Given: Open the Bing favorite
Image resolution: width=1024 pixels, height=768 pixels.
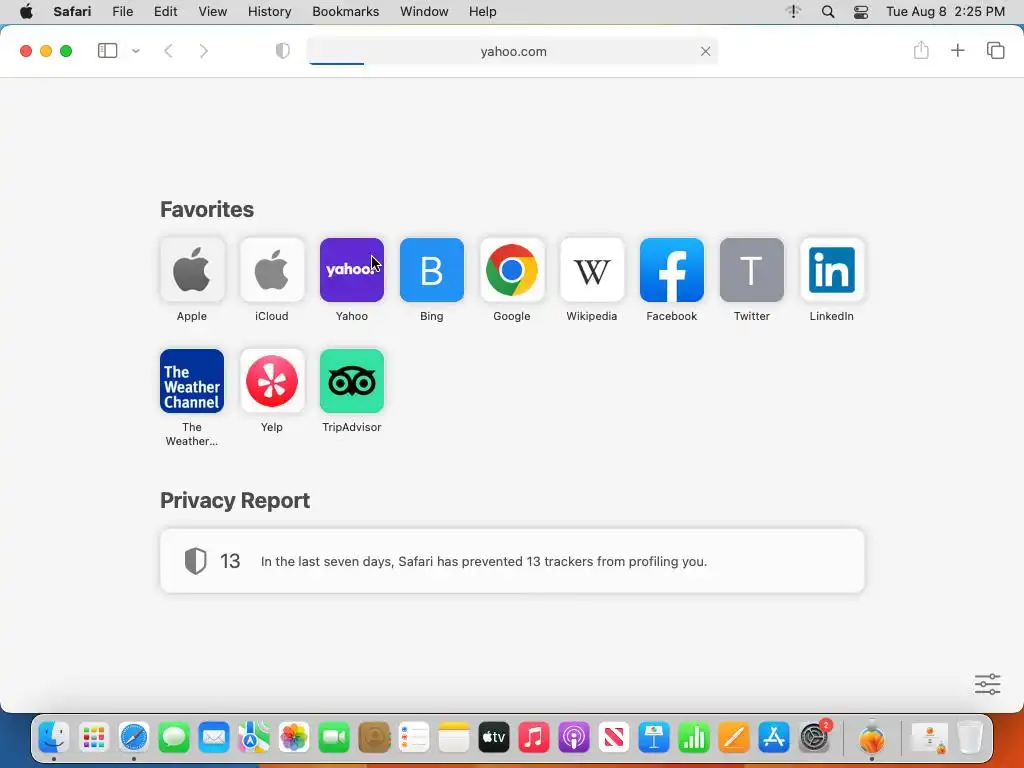Looking at the screenshot, I should tap(432, 270).
